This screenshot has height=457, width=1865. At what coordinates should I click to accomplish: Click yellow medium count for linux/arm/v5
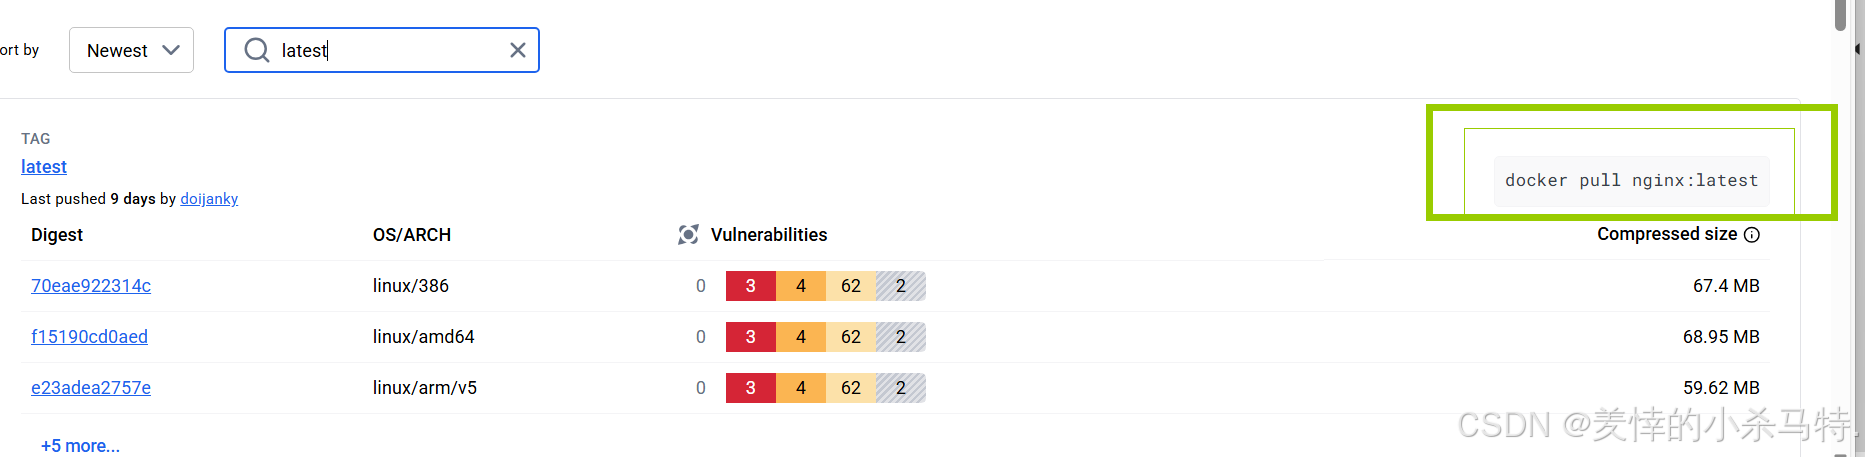tap(850, 388)
